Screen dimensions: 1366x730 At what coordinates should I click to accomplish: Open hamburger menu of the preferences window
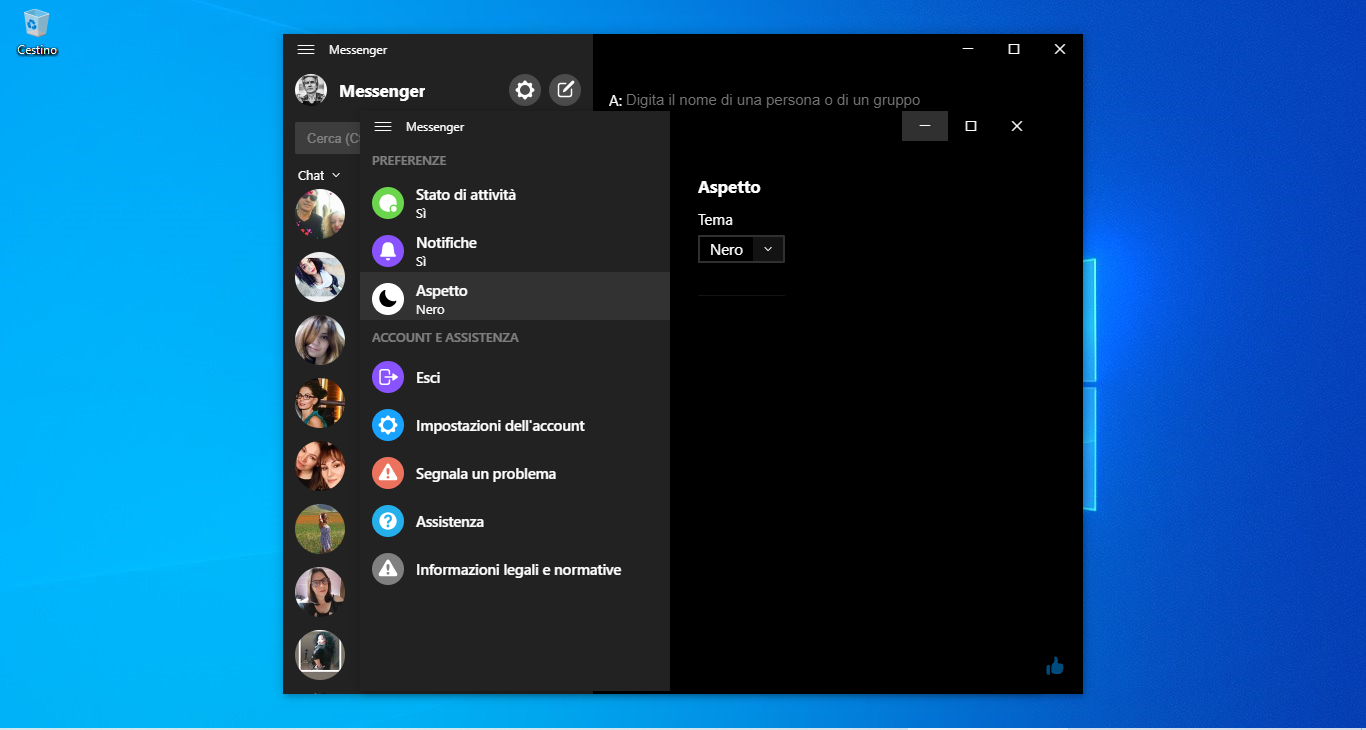[382, 127]
